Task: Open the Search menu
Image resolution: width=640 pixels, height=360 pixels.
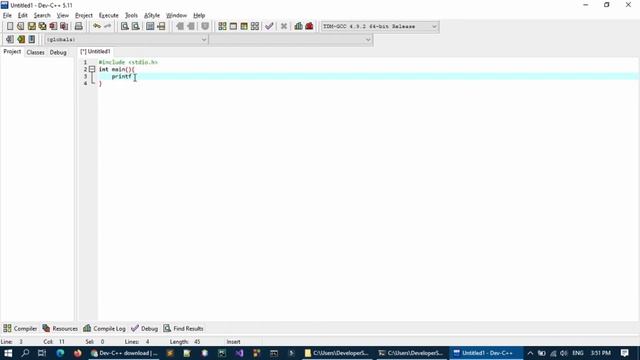Action: click(x=42, y=16)
